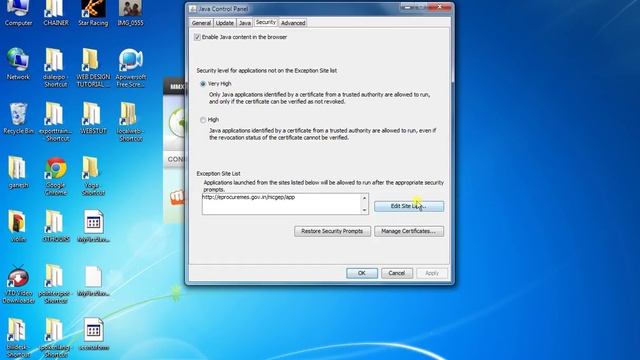Open the IMG_0555 image file
The image size is (640, 360).
click(130, 12)
